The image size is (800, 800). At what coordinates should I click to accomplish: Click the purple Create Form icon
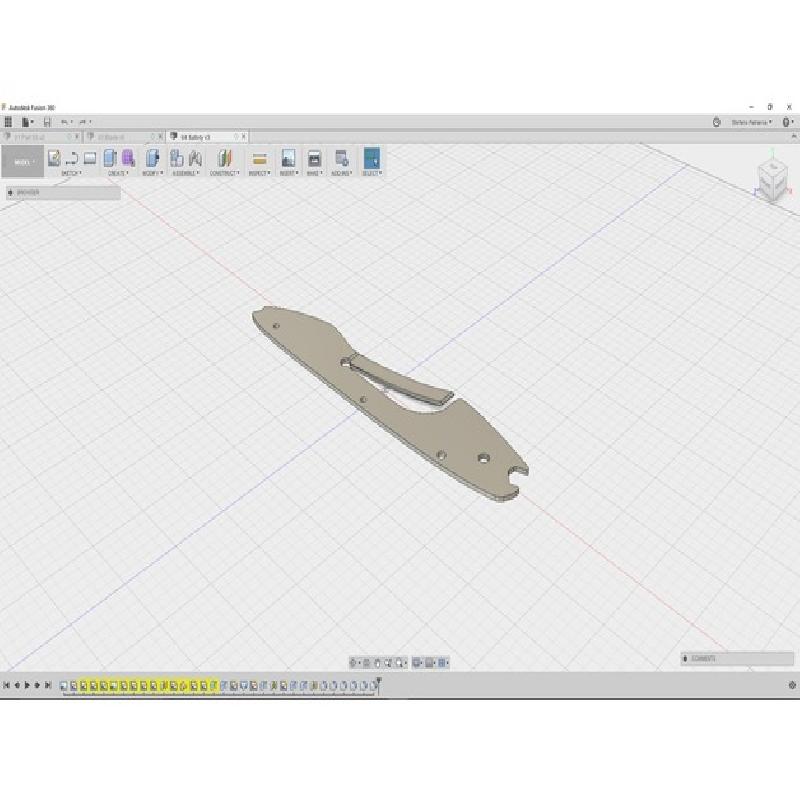128,158
